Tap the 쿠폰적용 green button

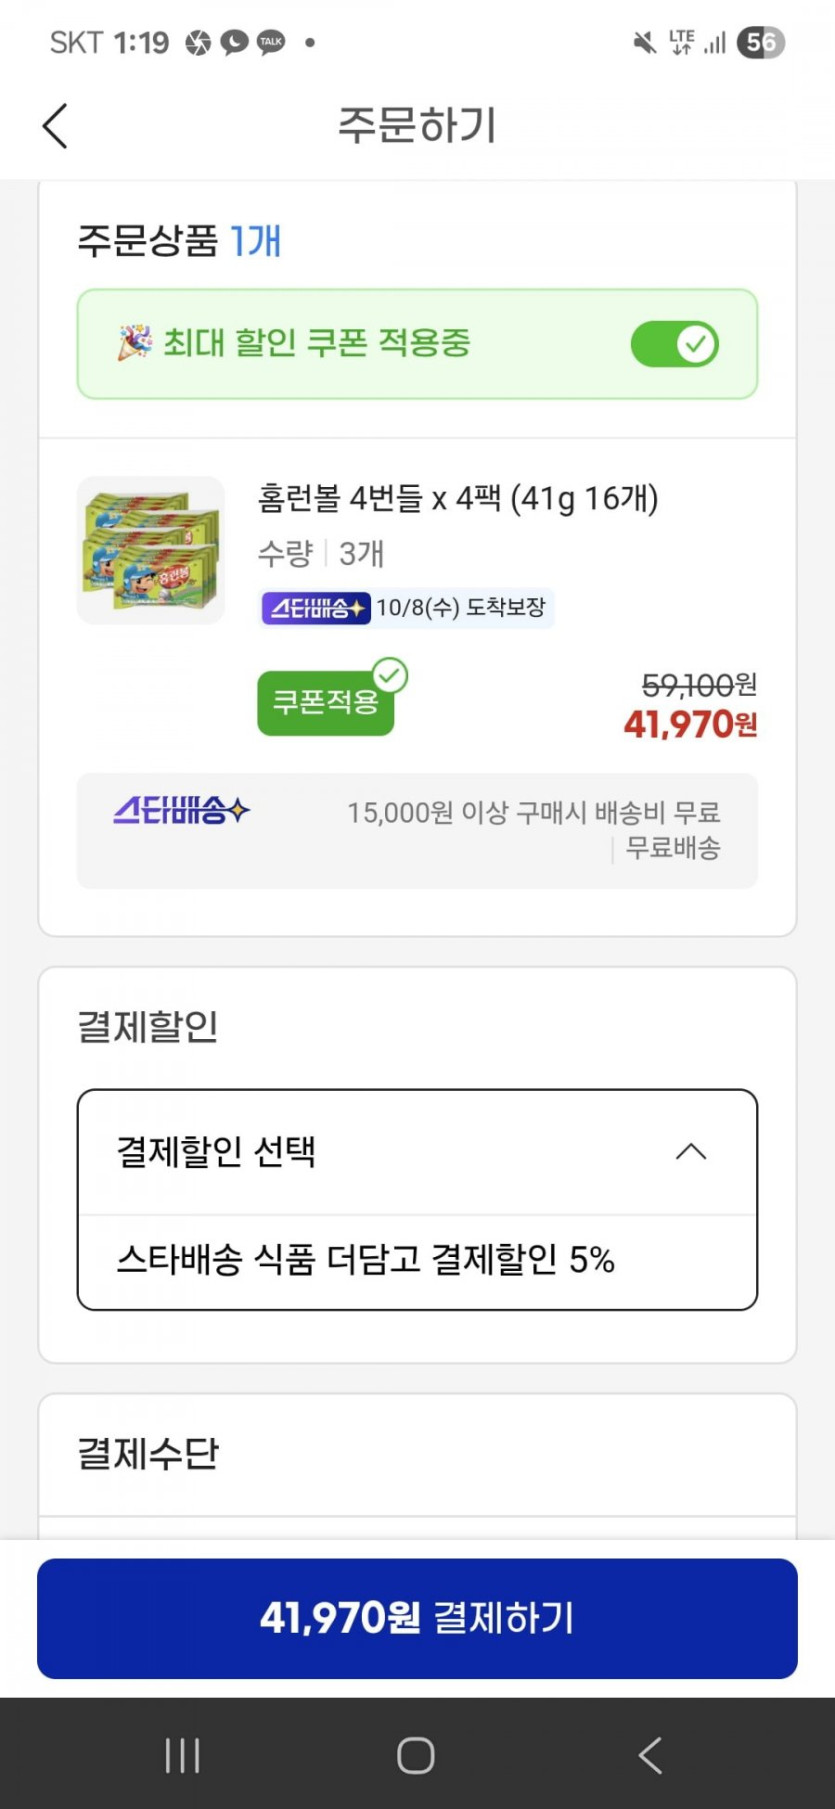[323, 704]
